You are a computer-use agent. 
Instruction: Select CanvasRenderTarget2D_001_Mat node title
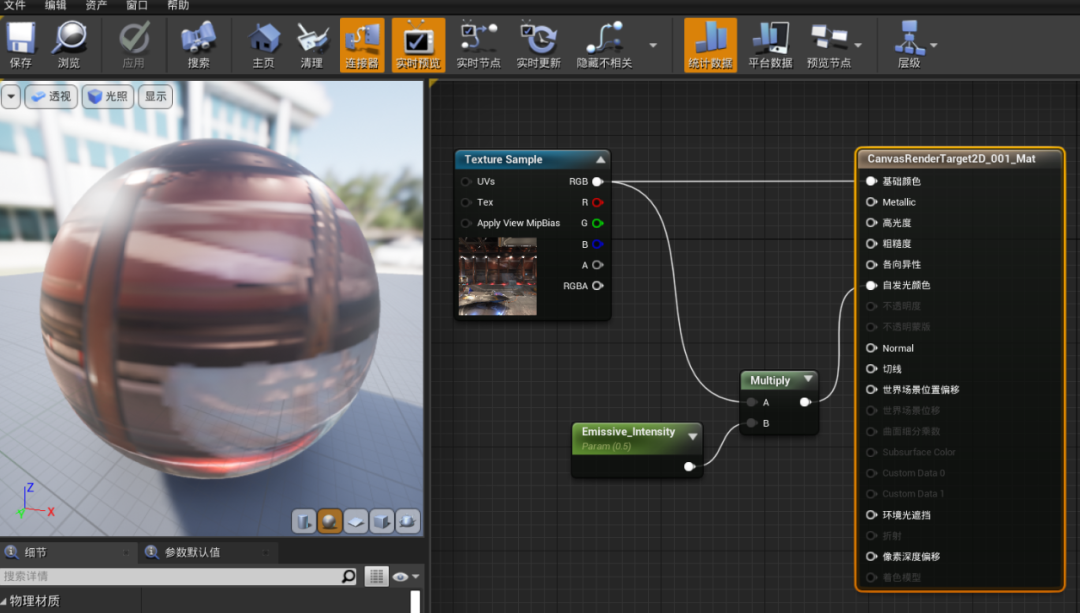951,158
